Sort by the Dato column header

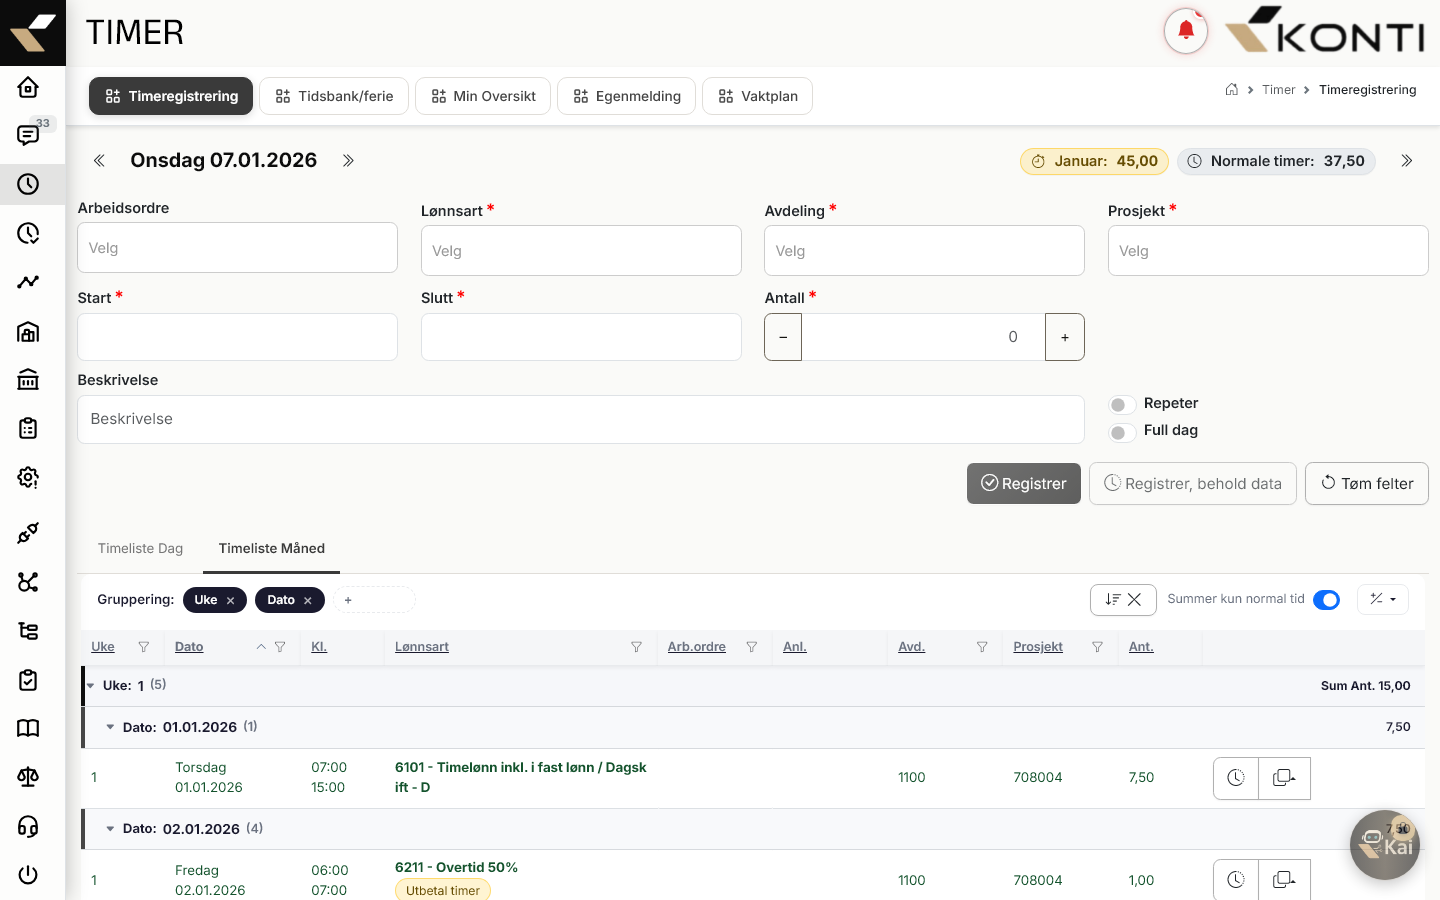coord(189,647)
